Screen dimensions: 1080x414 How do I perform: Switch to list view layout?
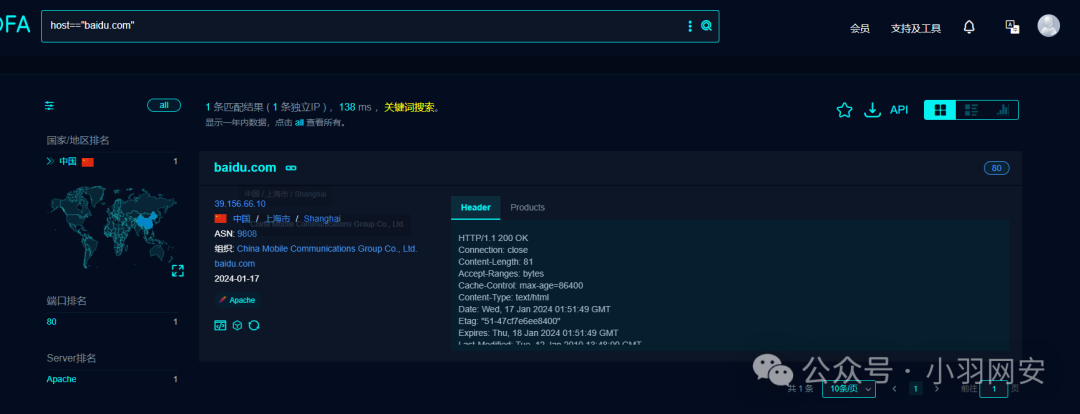[971, 110]
